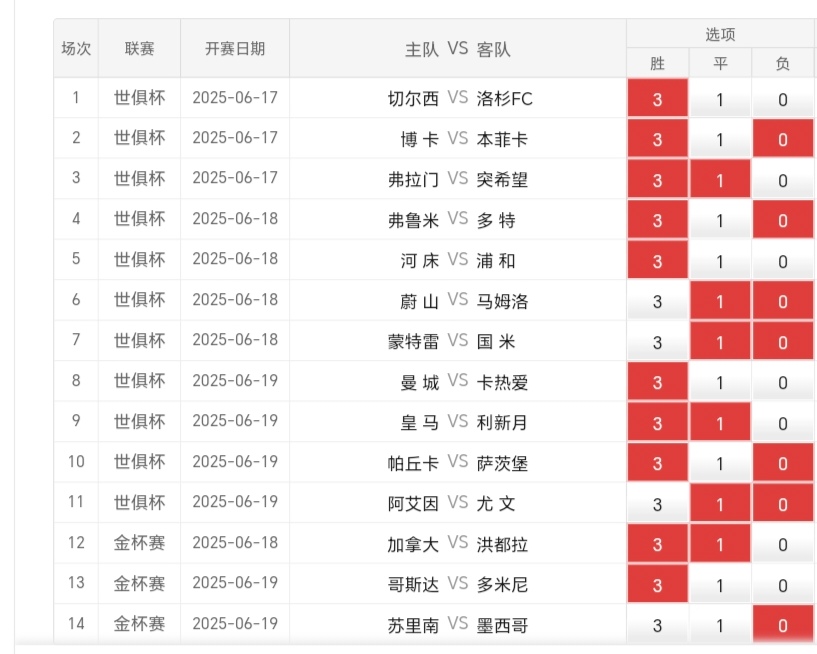Deselect loss option 0 for 博卡 VS 本菲卡
817x654 pixels.
click(x=783, y=139)
